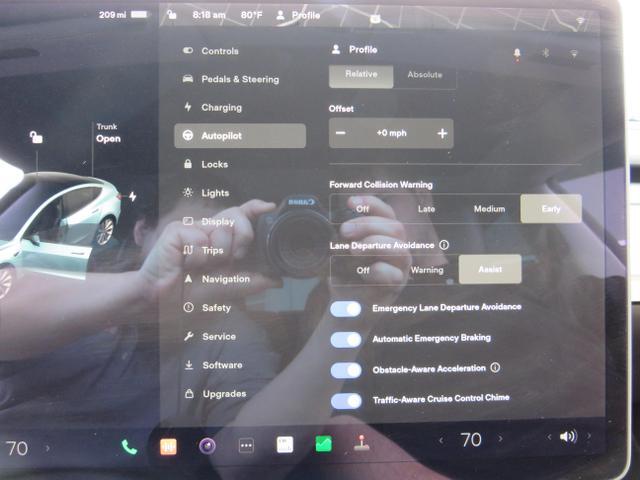The width and height of the screenshot is (640, 480).
Task: Set Forward Collision Warning to Late
Action: coord(427,209)
